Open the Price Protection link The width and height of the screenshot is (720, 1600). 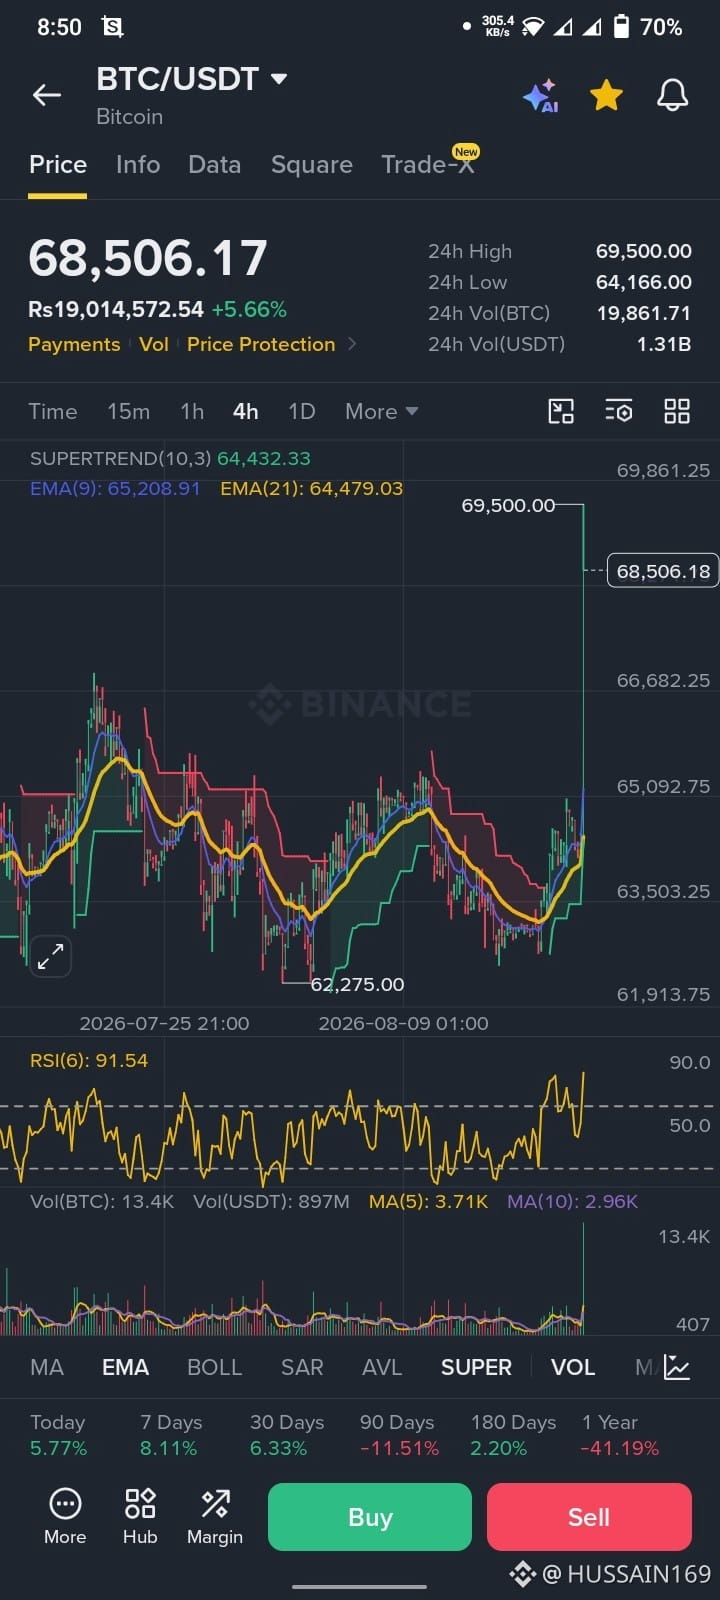tap(261, 344)
